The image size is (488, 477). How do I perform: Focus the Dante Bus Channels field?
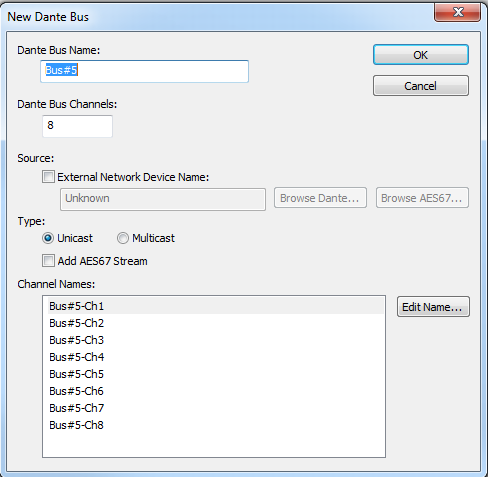tap(77, 126)
